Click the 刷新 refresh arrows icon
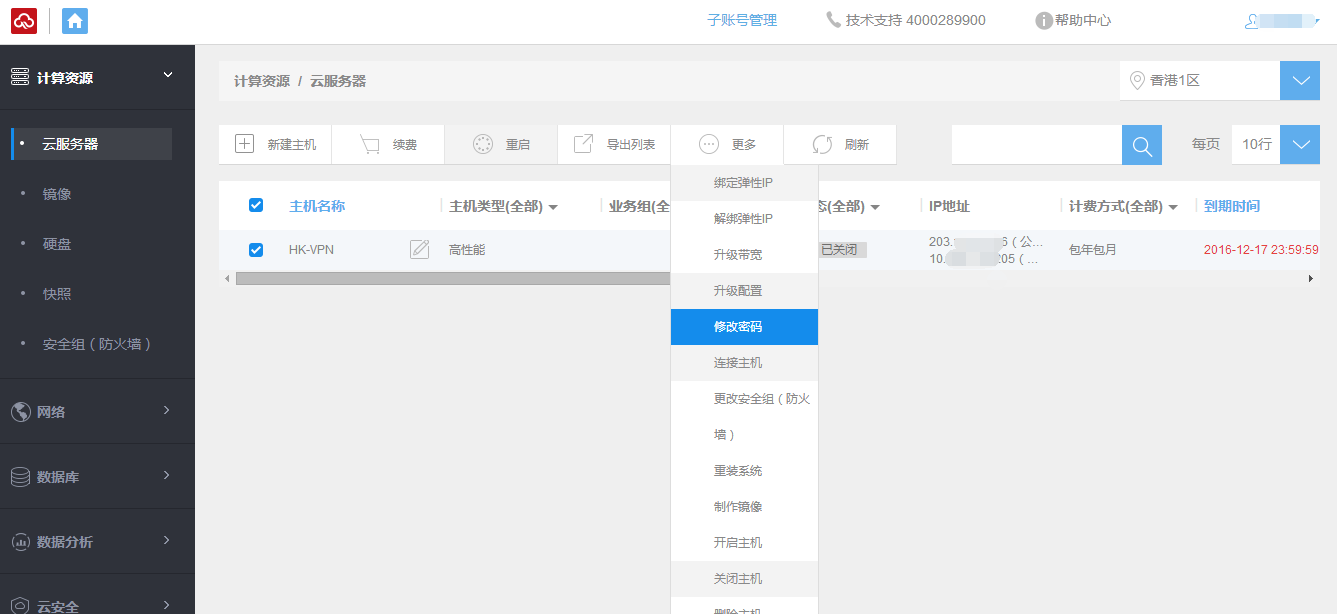The image size is (1337, 614). (x=822, y=144)
